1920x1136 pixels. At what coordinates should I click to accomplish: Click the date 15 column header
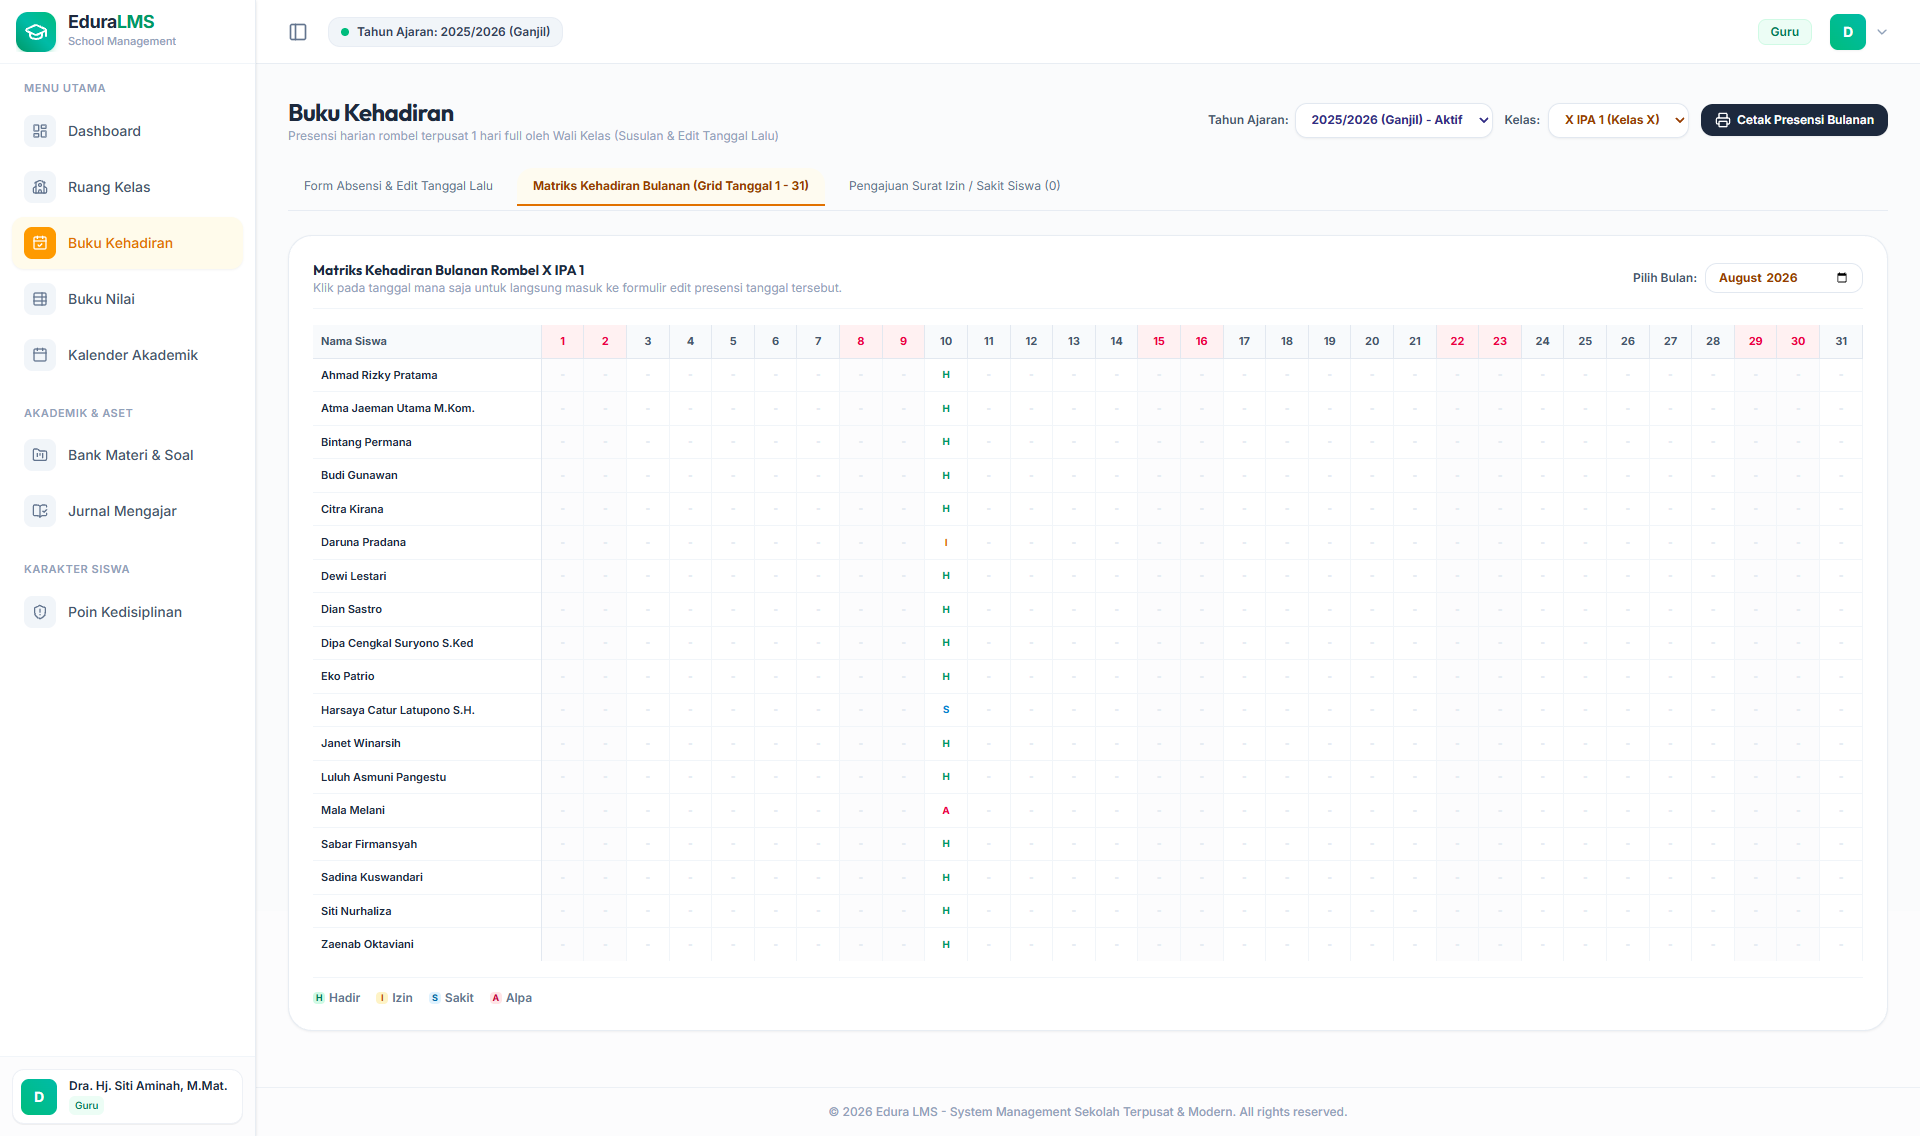(1159, 341)
